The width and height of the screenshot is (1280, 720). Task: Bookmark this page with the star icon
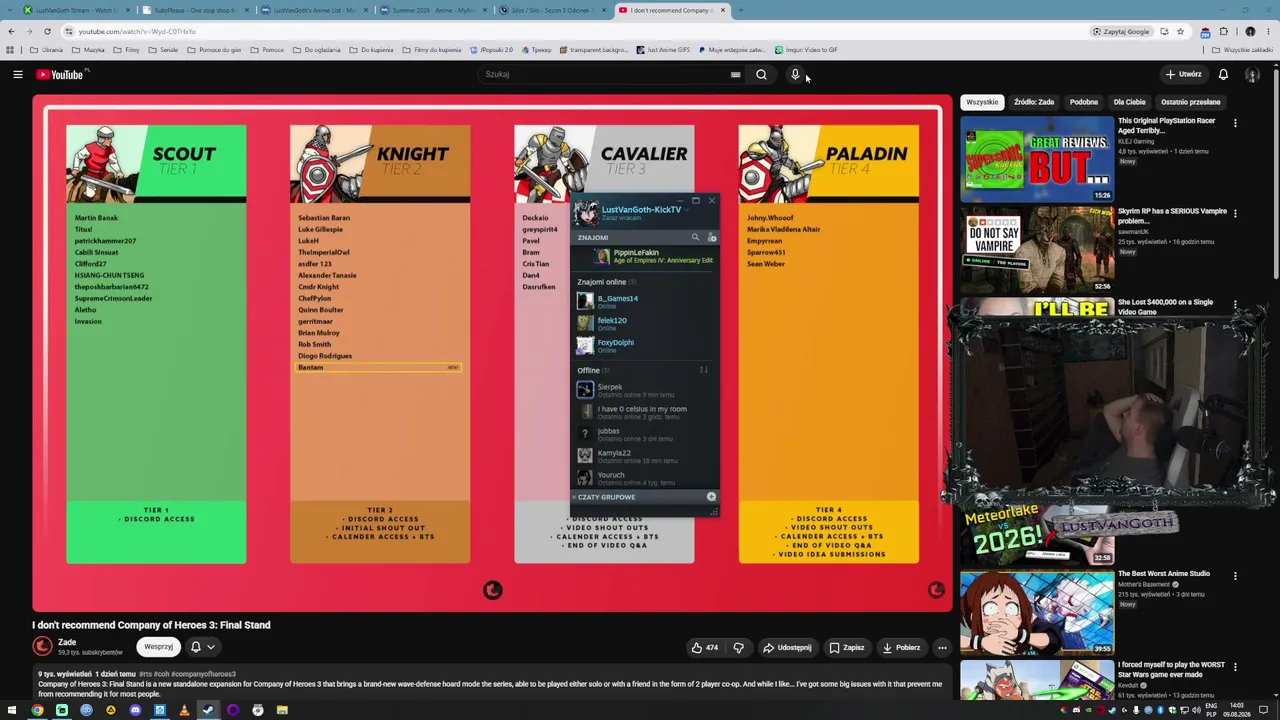coord(1180,31)
